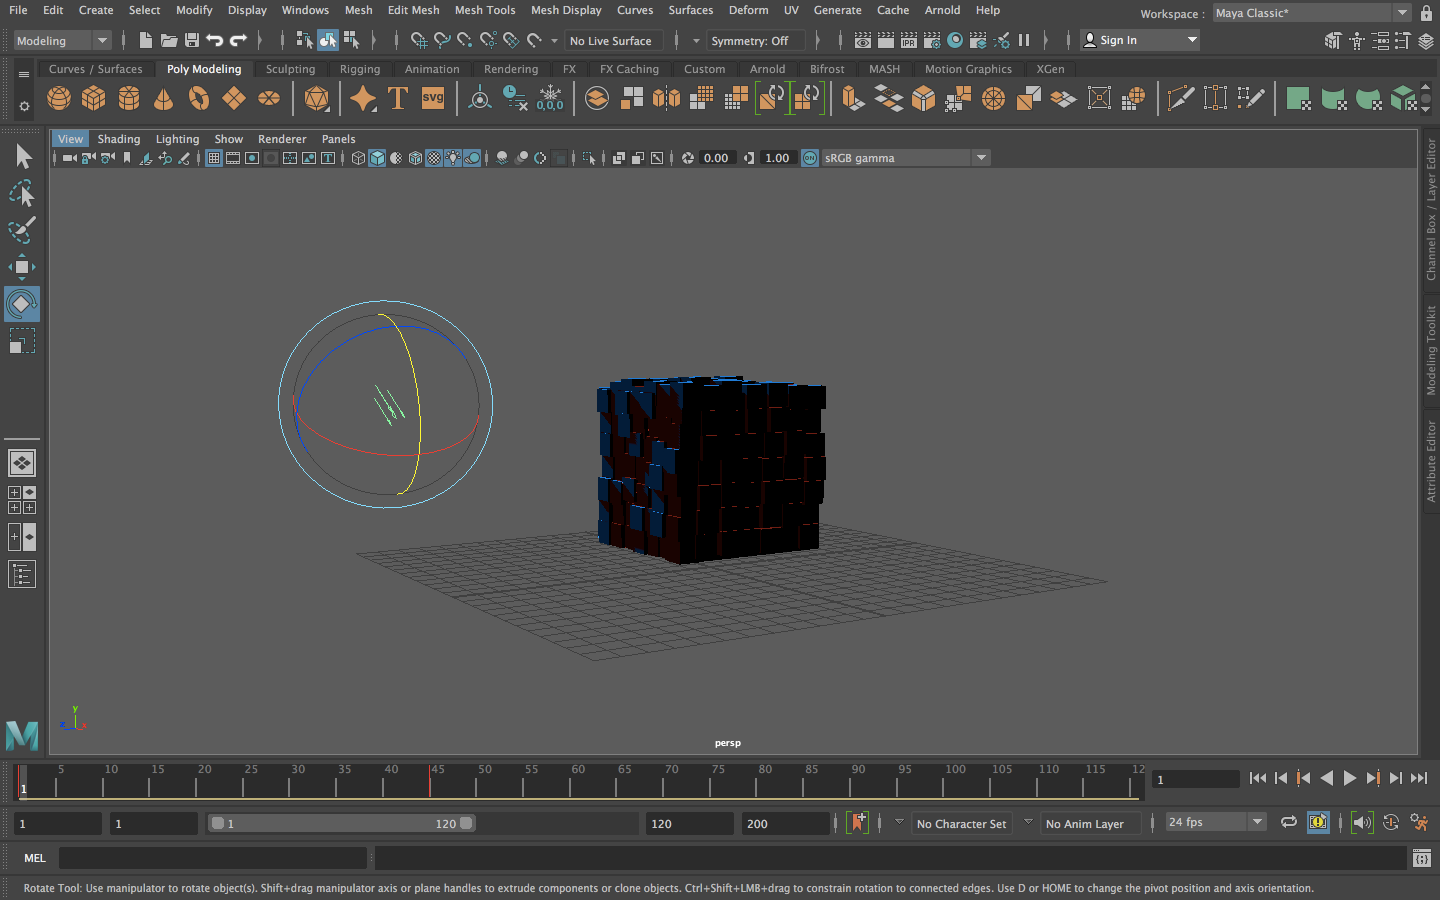Select the Scale tool in the toolbox
Image resolution: width=1440 pixels, height=900 pixels.
pyautogui.click(x=21, y=342)
